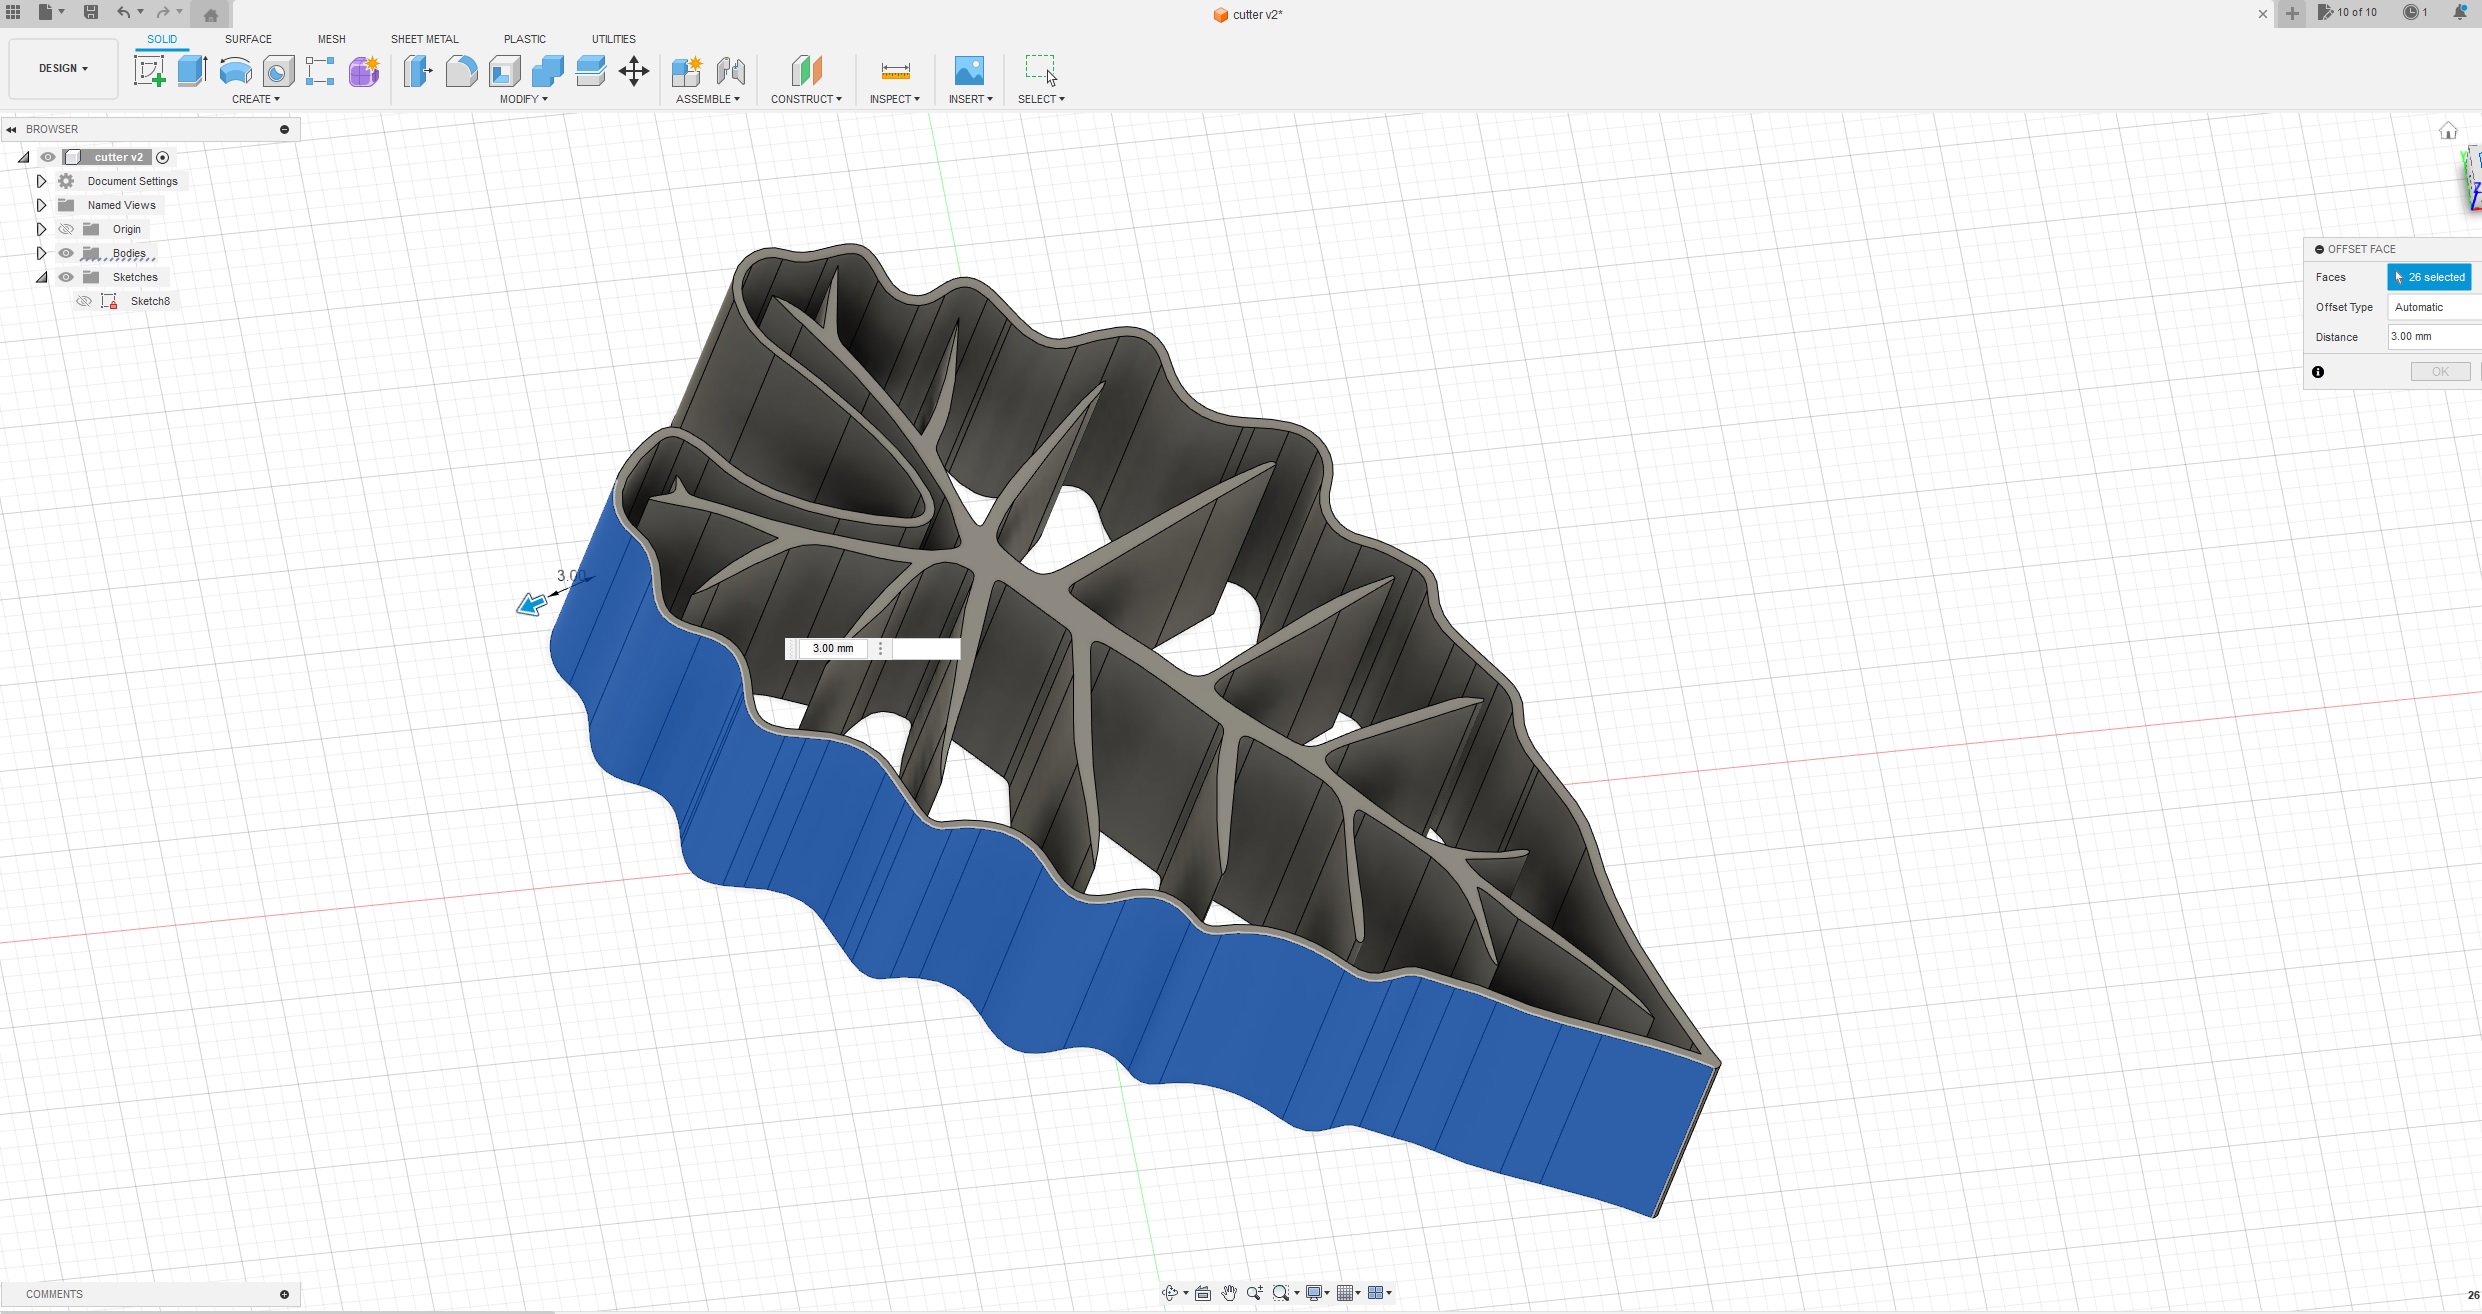2482x1314 pixels.
Task: Click OK in the Offset Face dialog
Action: tap(2439, 371)
